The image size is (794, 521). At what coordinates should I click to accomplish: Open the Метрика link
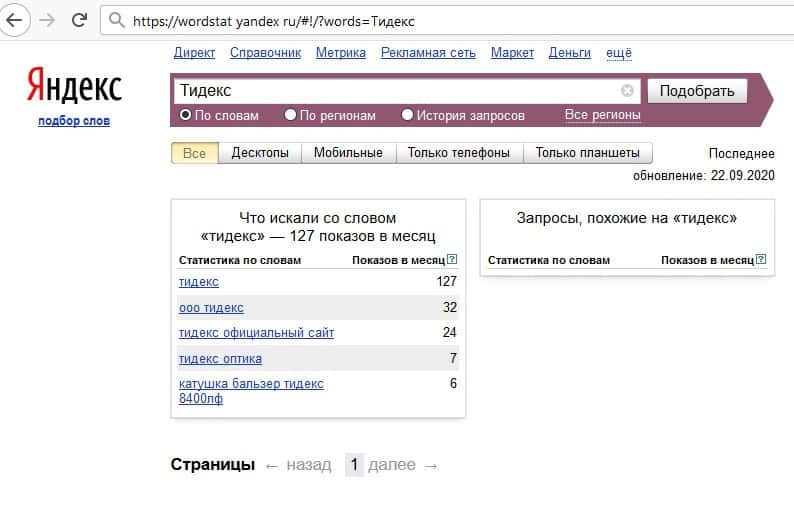341,53
